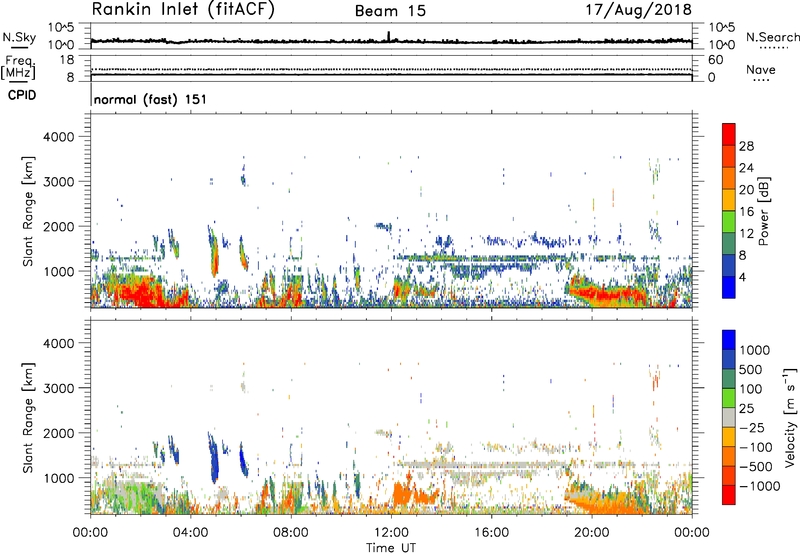
Task: Click the "500" Velocity colorbar tick
Action: click(750, 369)
